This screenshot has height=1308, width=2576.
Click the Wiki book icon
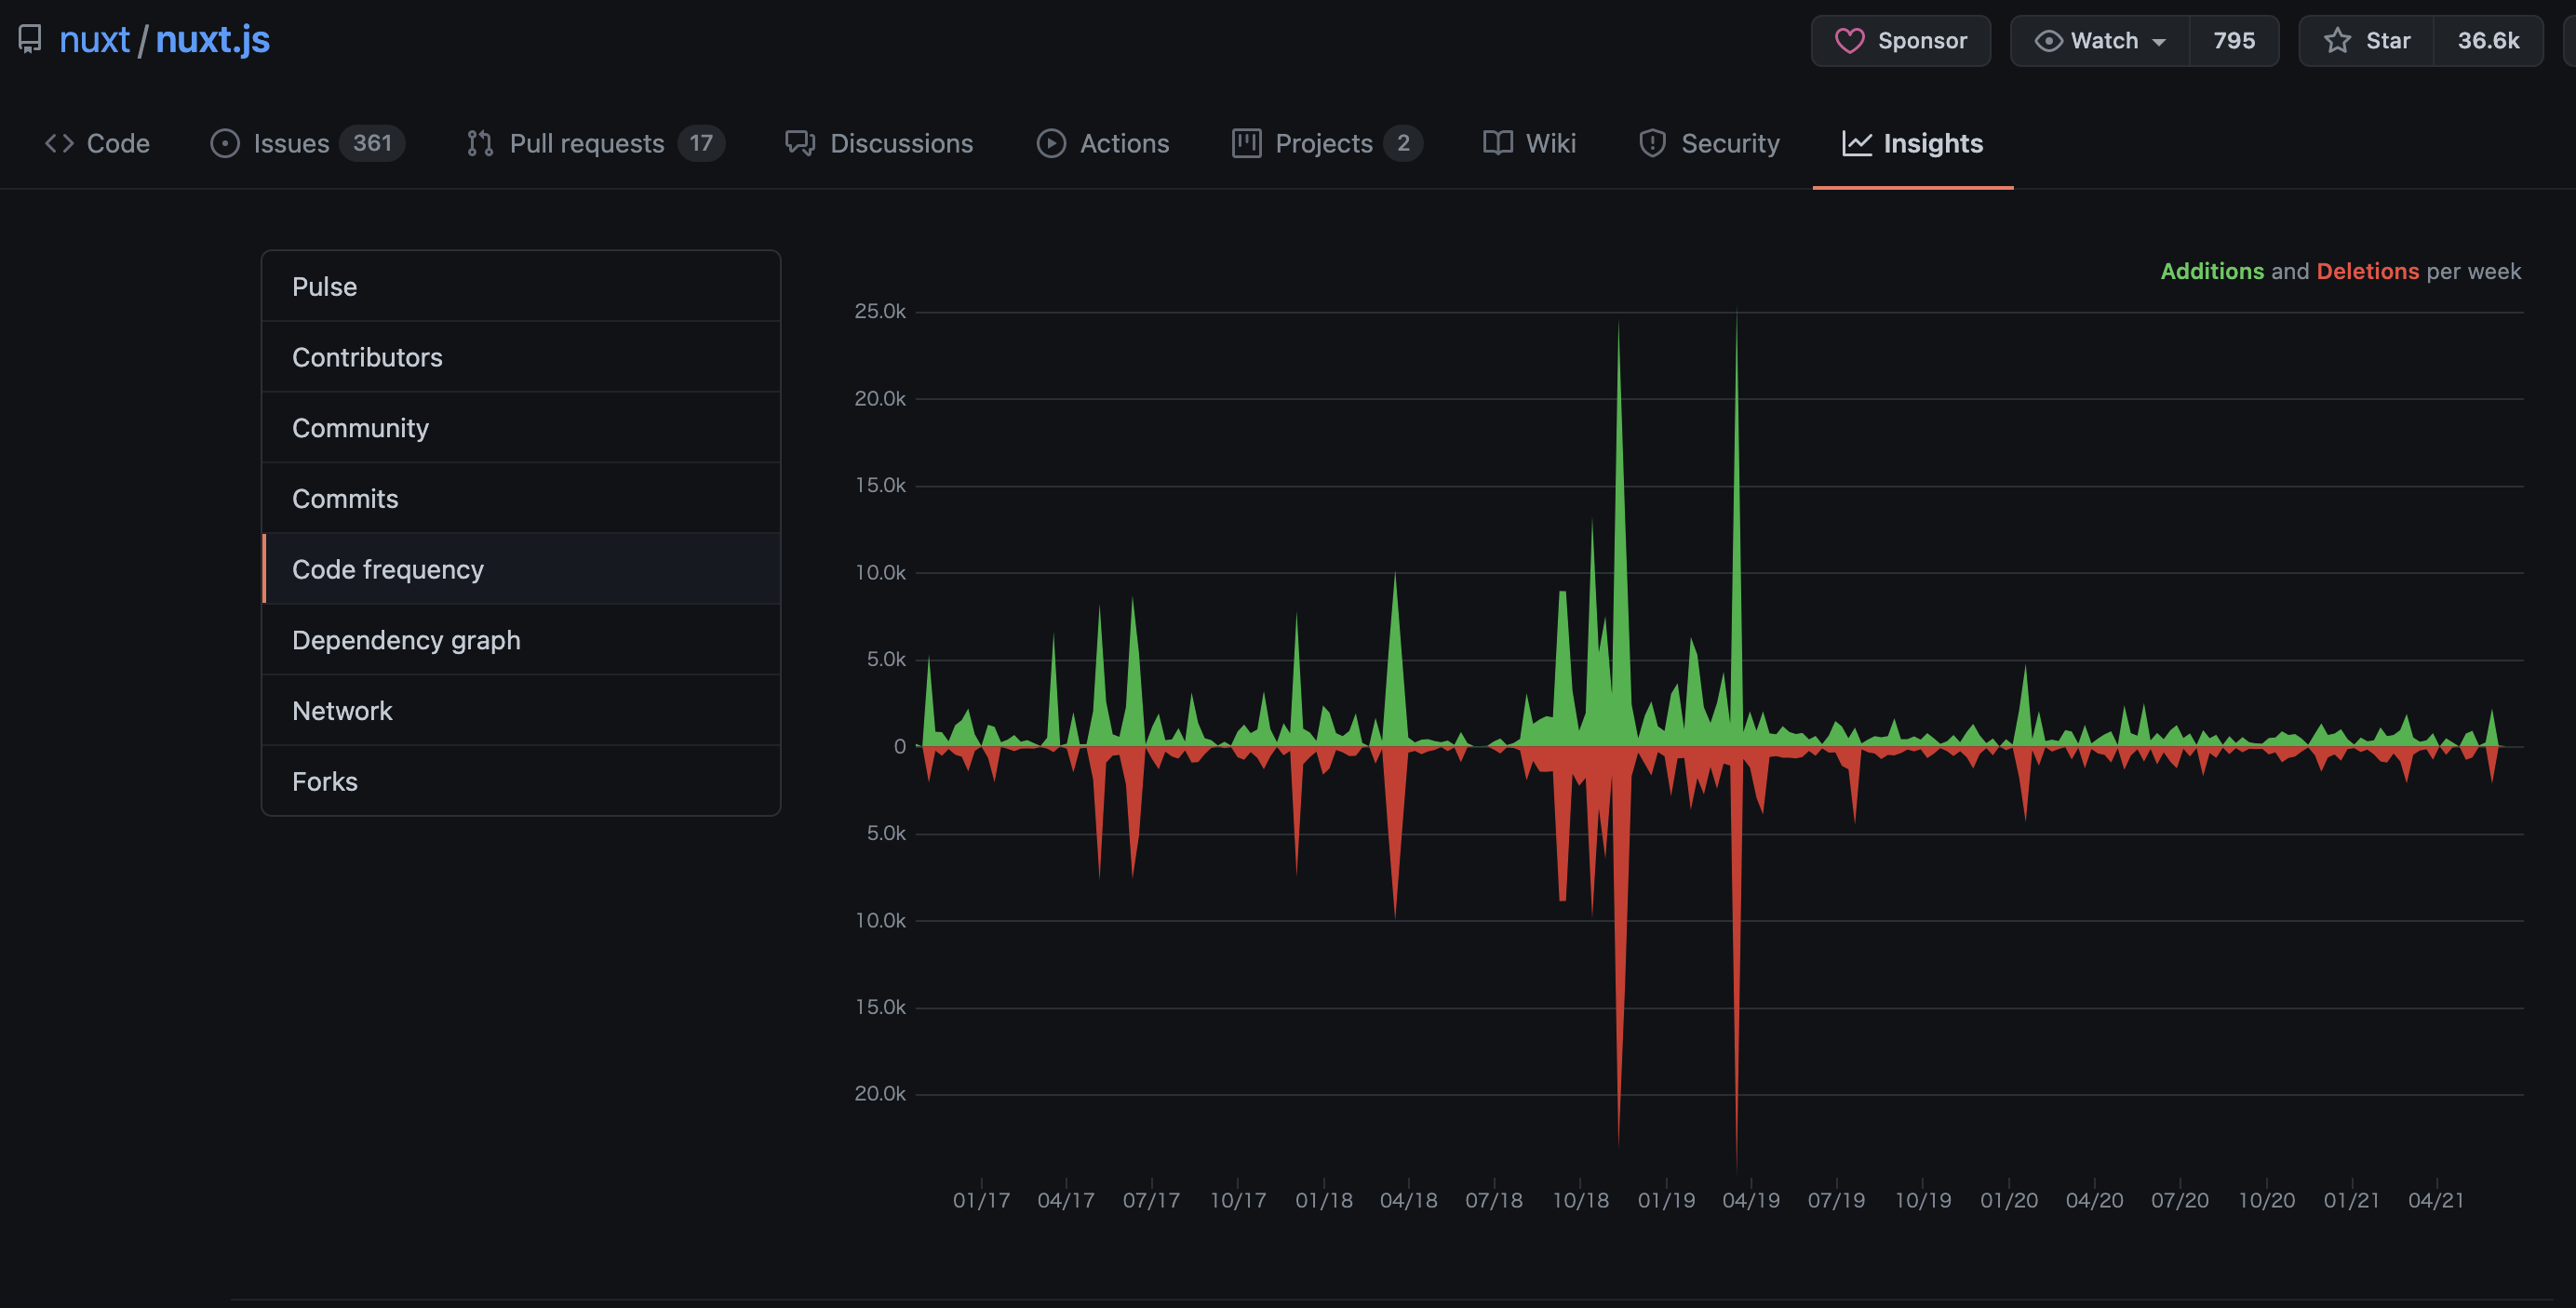click(1497, 143)
